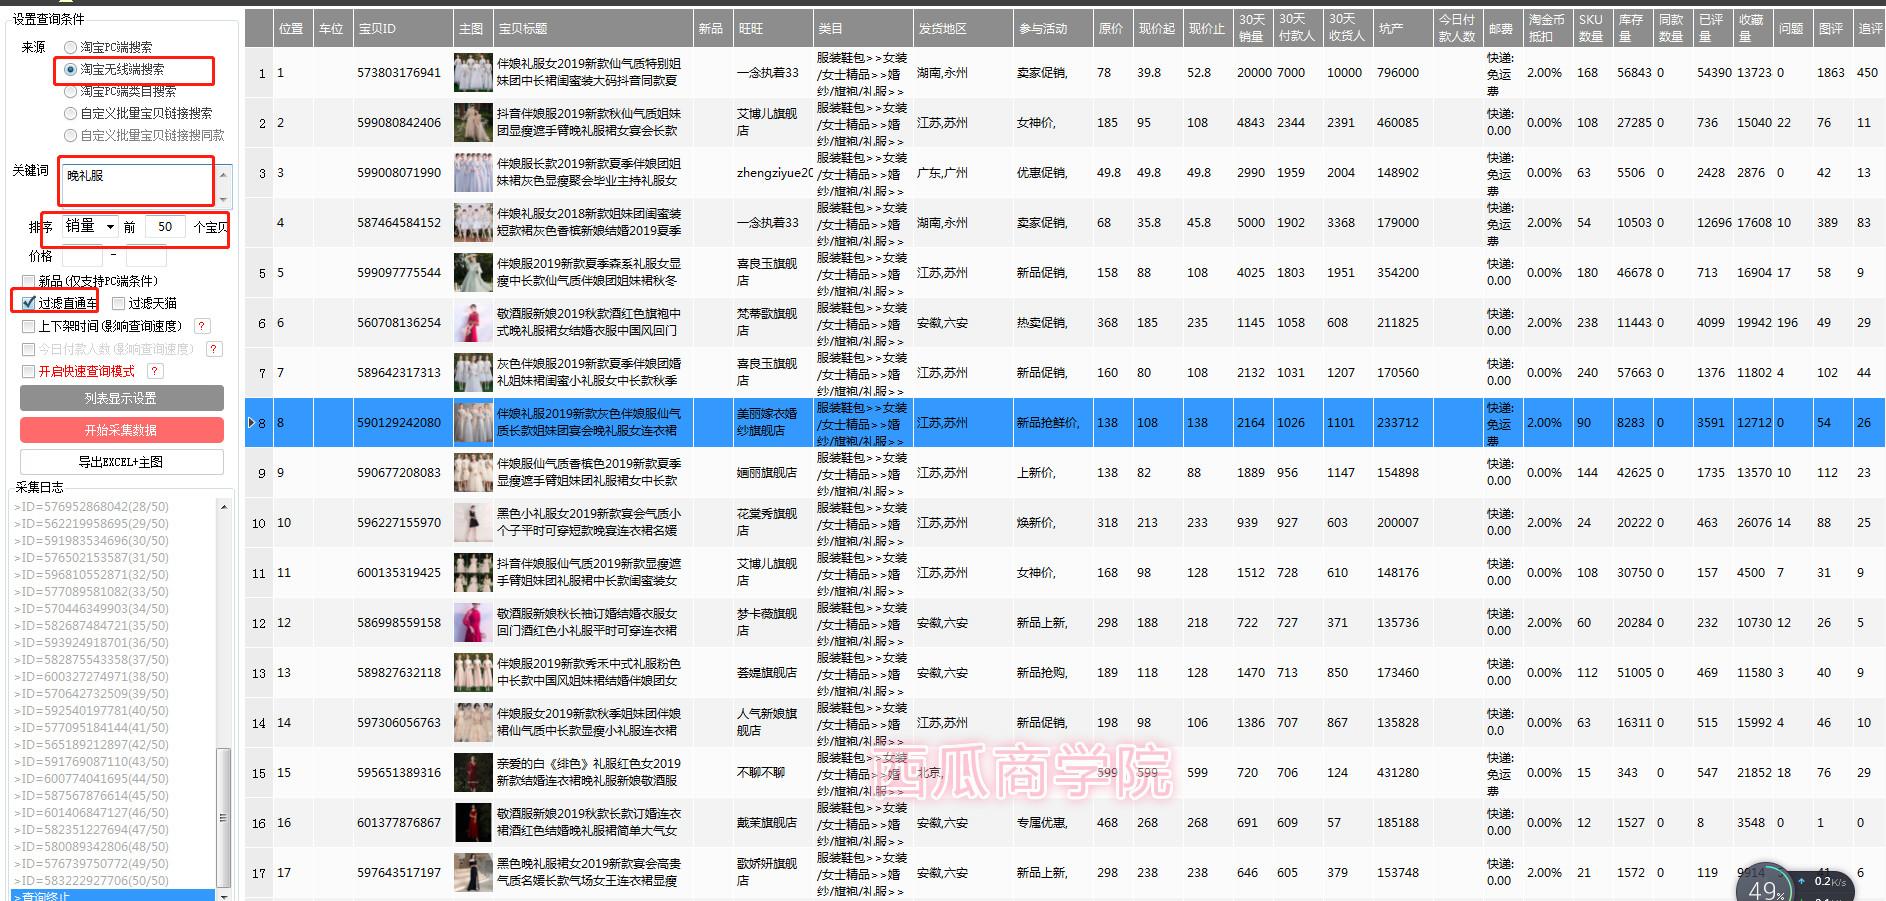
Task: Toggle the 上下架时间 checkbox
Action: point(29,326)
